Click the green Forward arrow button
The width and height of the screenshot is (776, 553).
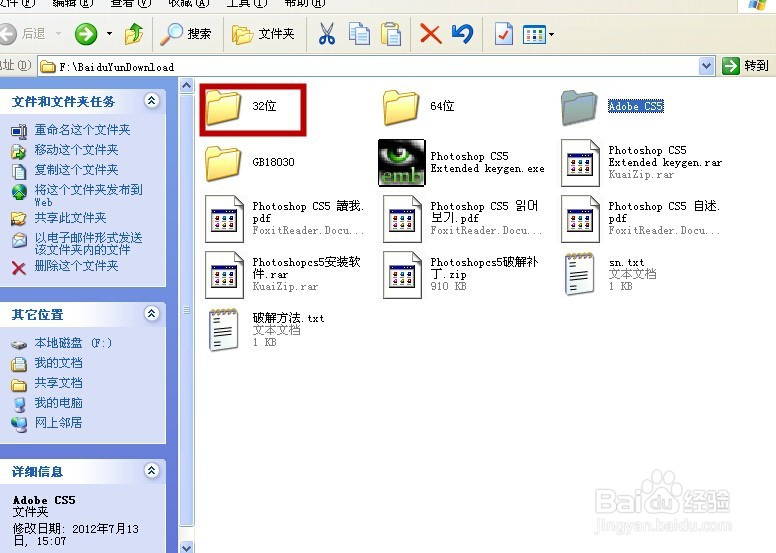coord(86,34)
